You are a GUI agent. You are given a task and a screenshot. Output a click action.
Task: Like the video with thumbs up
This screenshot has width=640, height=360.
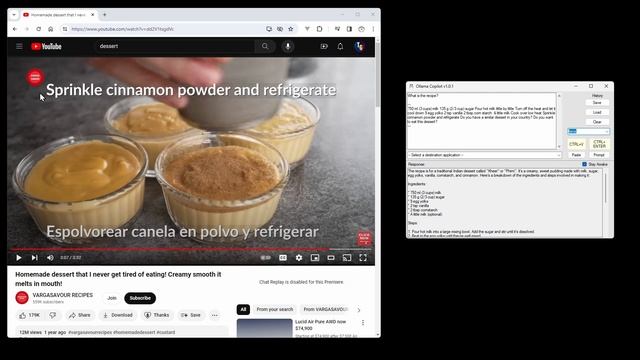click(x=30, y=315)
